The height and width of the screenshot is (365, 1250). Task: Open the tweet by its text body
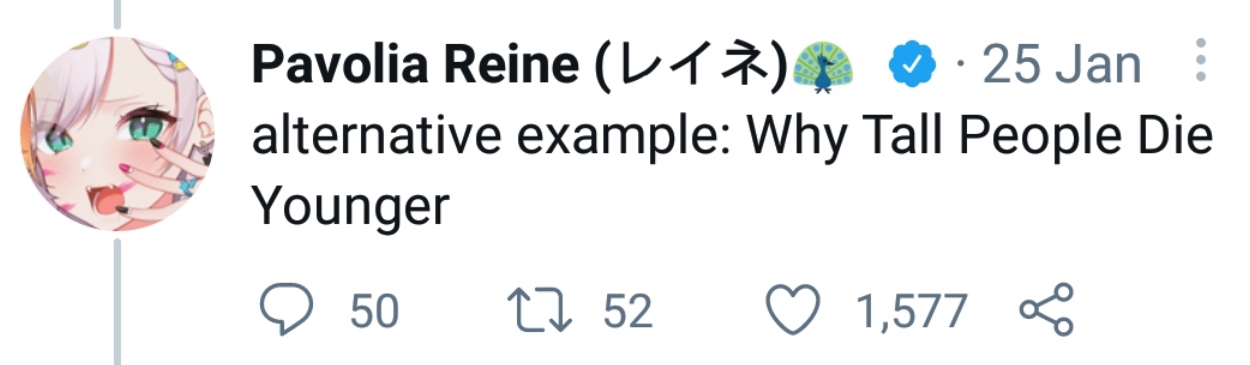pyautogui.click(x=731, y=170)
